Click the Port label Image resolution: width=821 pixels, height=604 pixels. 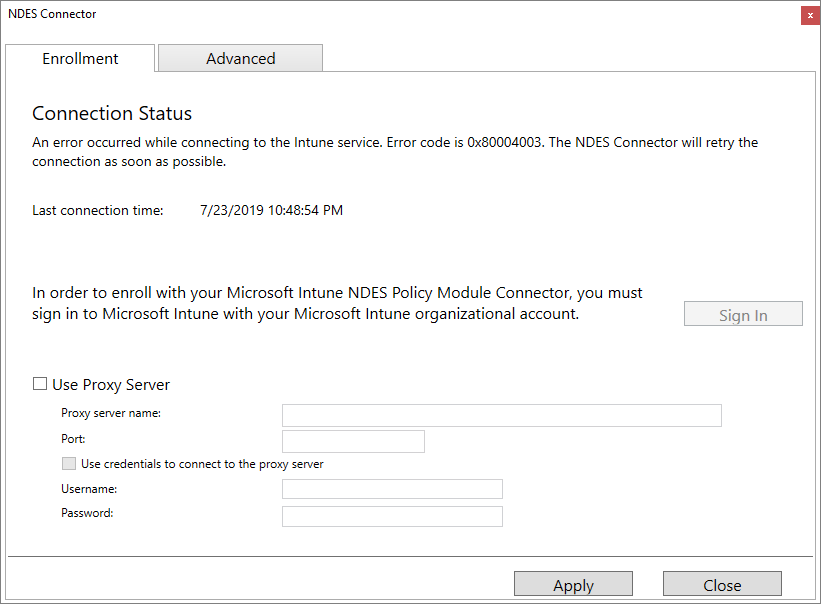[x=73, y=439]
